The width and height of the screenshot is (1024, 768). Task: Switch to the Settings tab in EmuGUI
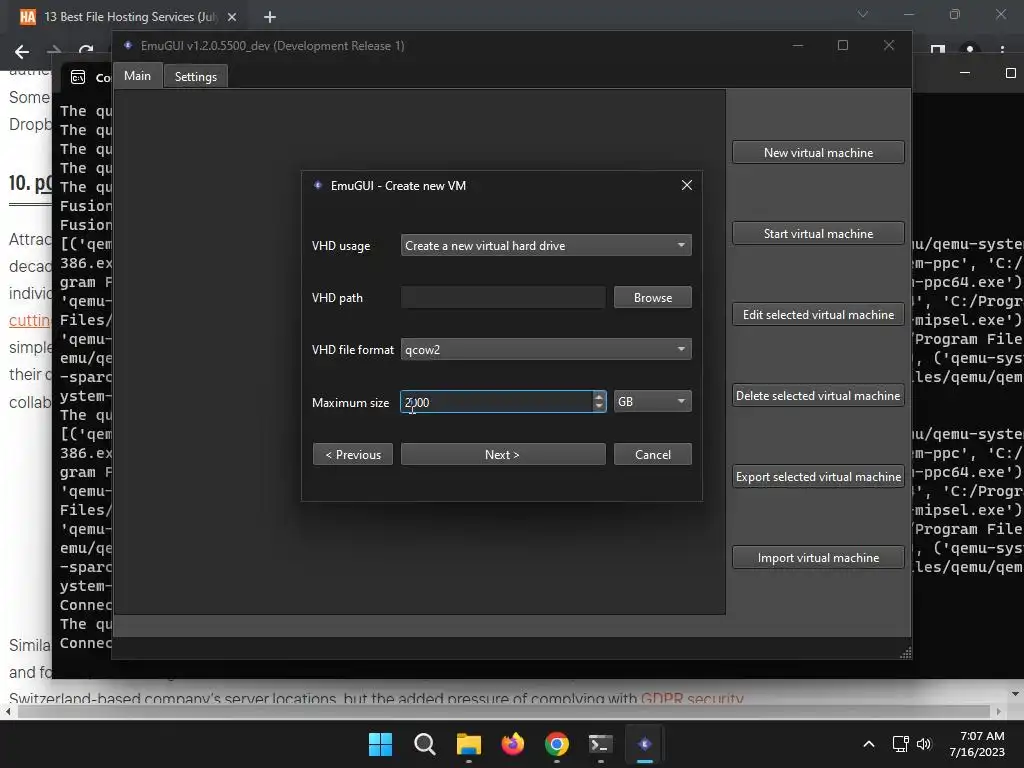point(195,76)
